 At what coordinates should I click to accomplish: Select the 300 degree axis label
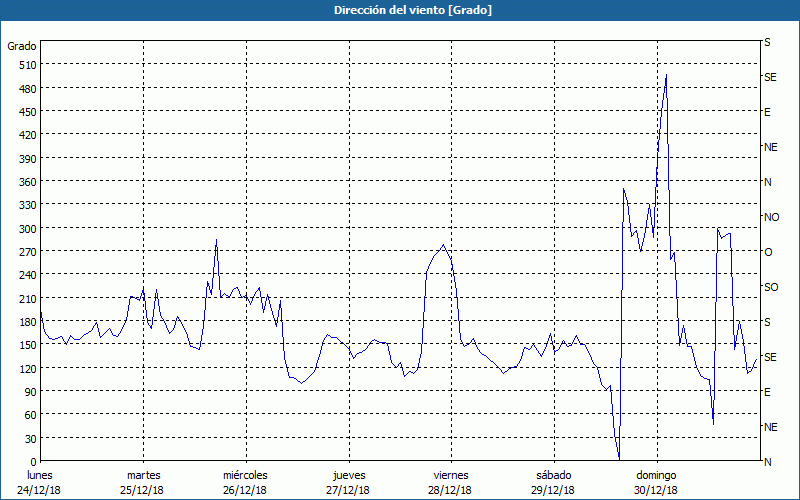coord(28,229)
